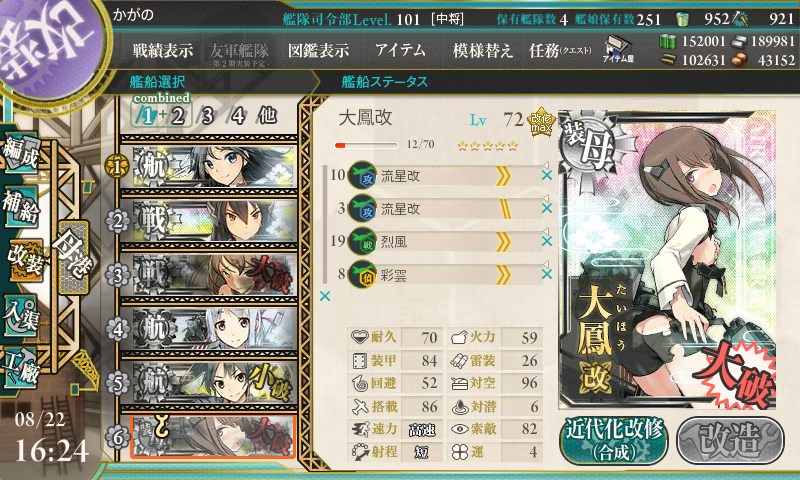Clear all equipment with the lower-left X
This screenshot has height=480, width=800.
tap(324, 296)
